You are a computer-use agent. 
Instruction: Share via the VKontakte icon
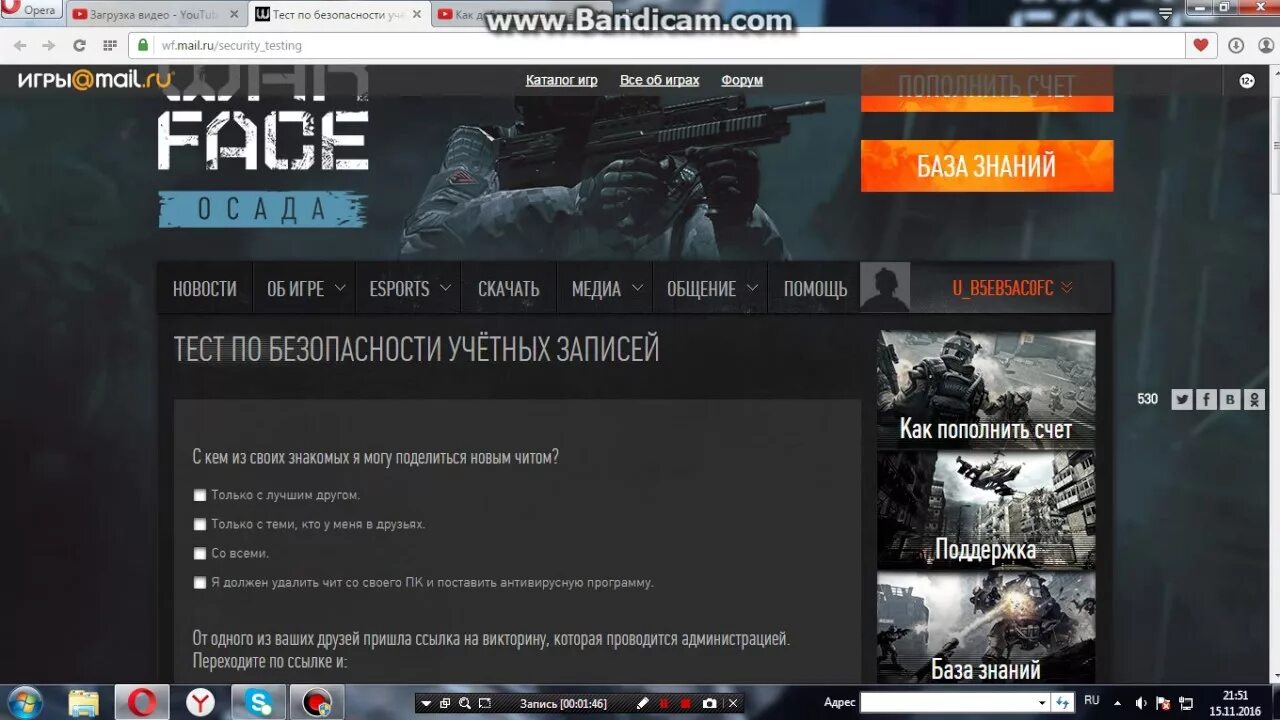tap(1230, 399)
